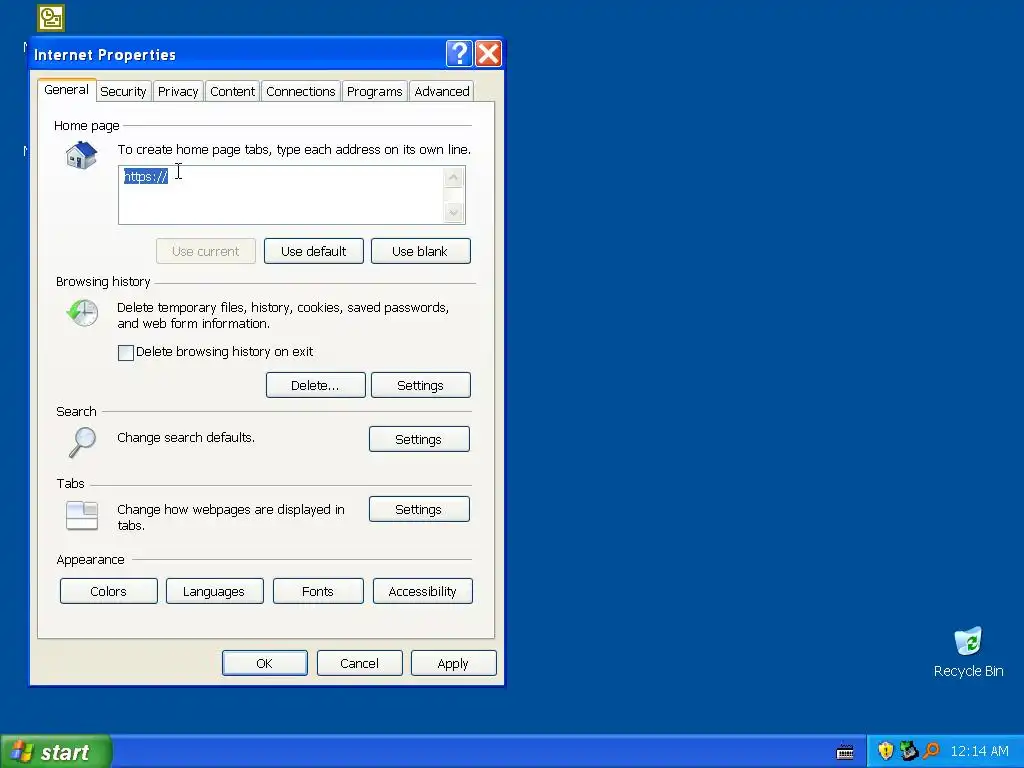Click the search magnifying glass icon

(x=82, y=442)
